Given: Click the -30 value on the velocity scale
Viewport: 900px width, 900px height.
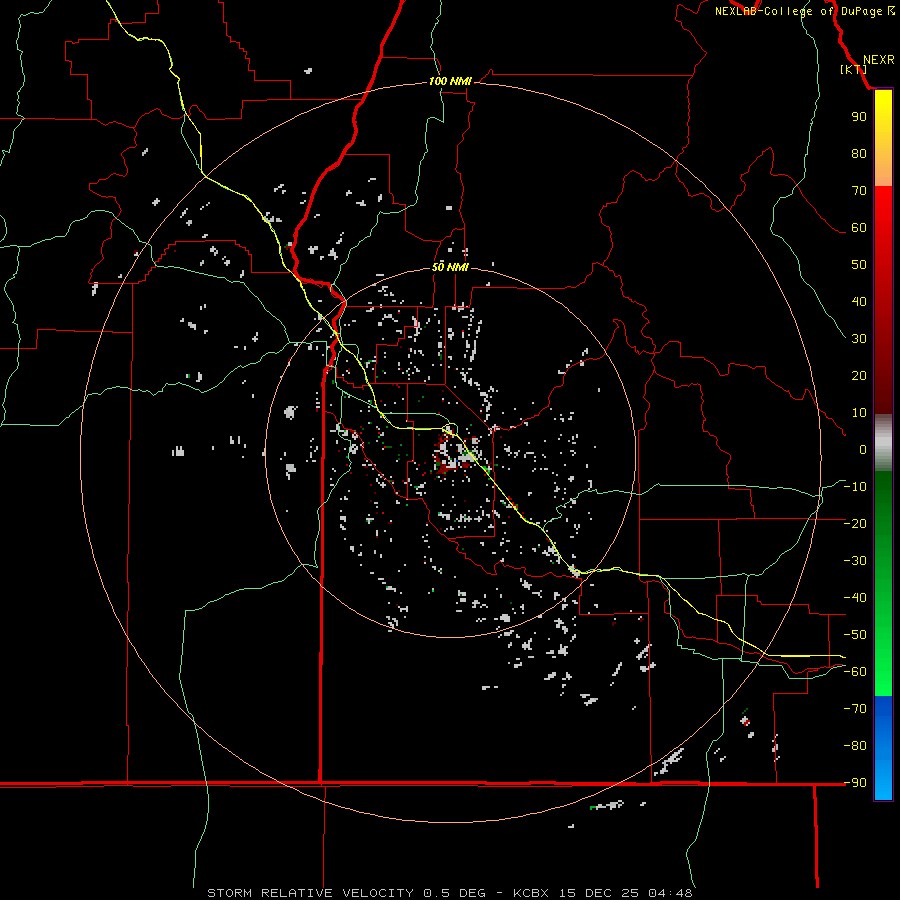Looking at the screenshot, I should (855, 561).
